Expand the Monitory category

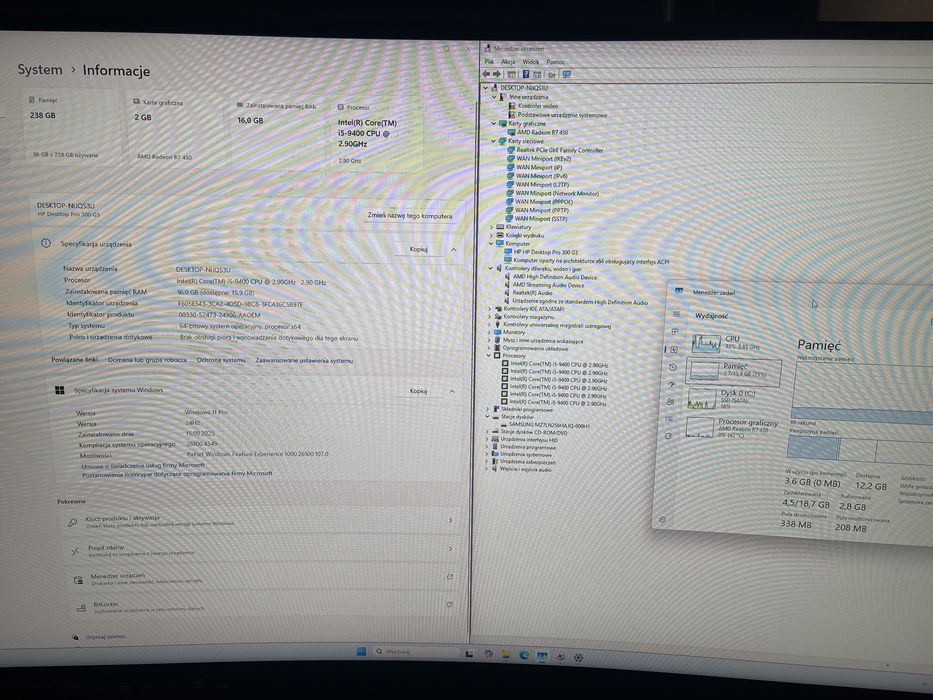pyautogui.click(x=490, y=332)
